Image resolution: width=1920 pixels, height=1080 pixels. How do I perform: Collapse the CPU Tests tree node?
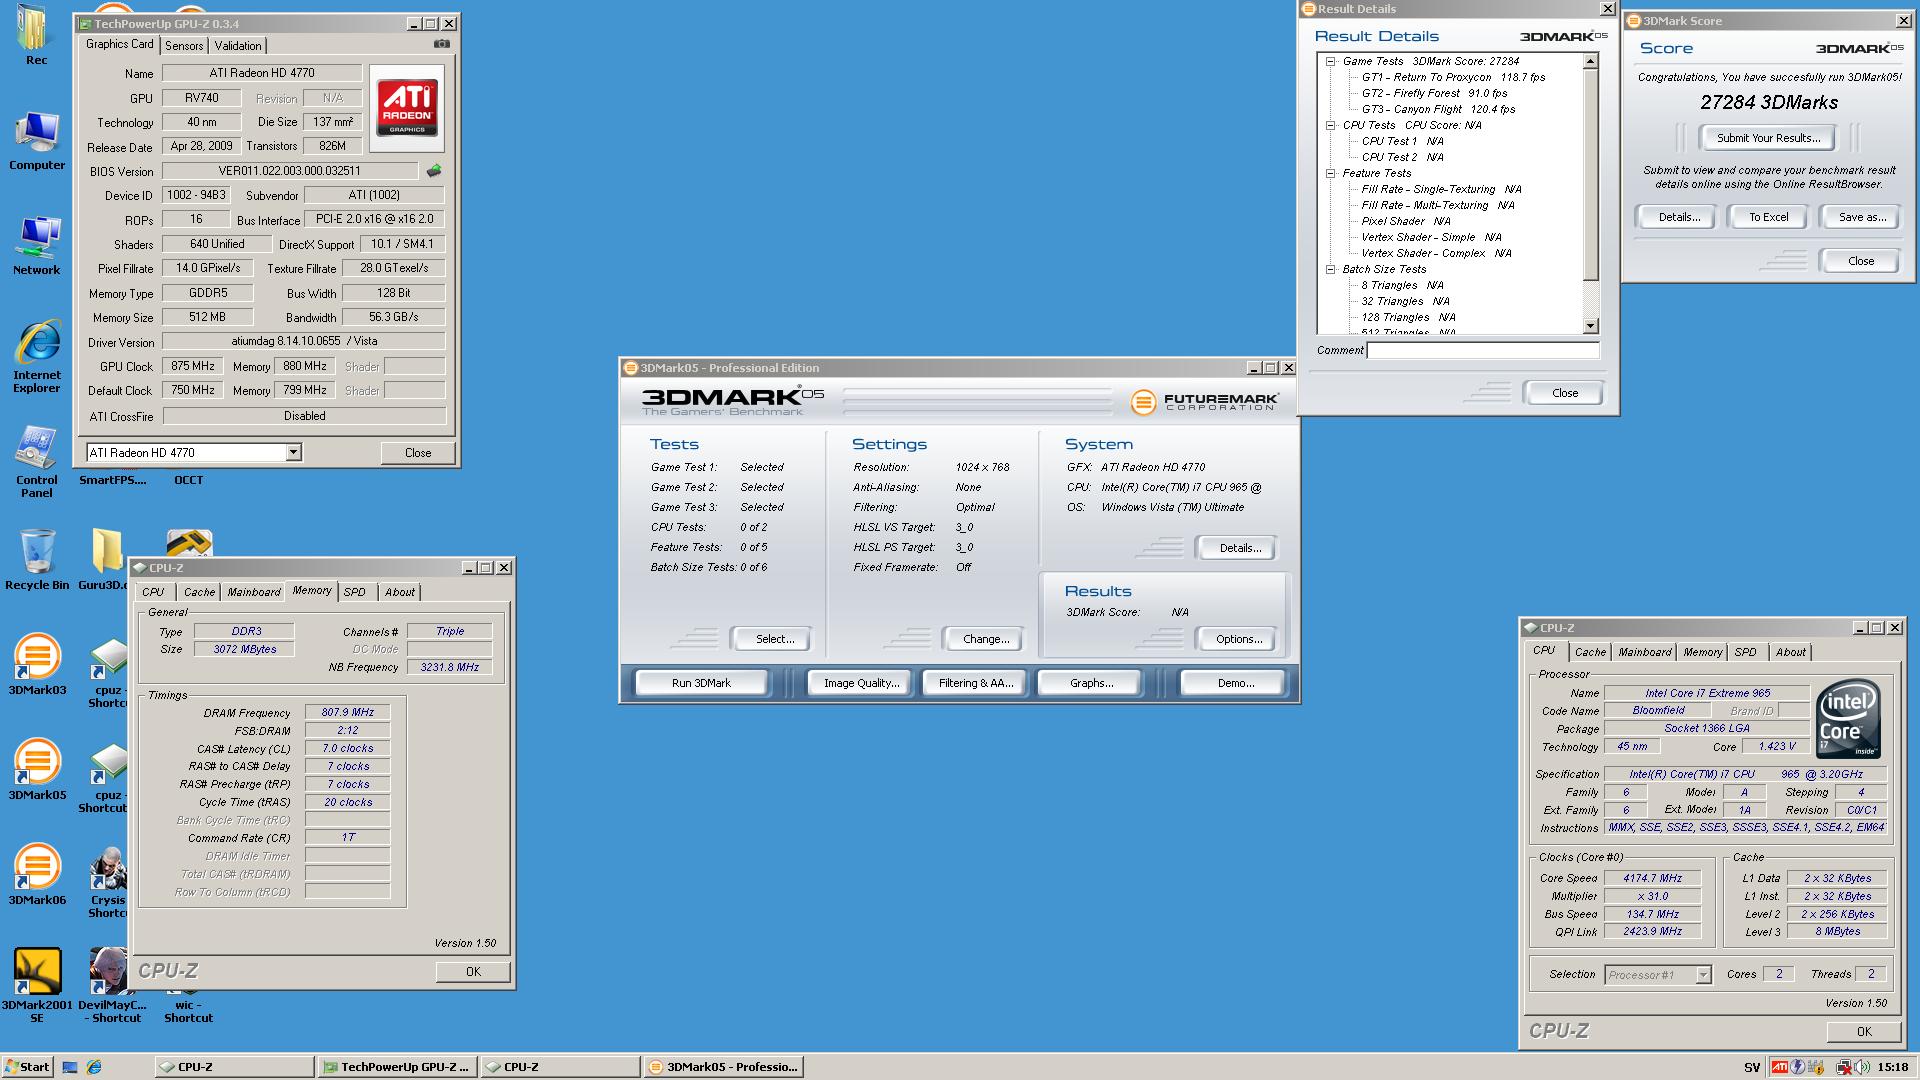coord(1331,126)
